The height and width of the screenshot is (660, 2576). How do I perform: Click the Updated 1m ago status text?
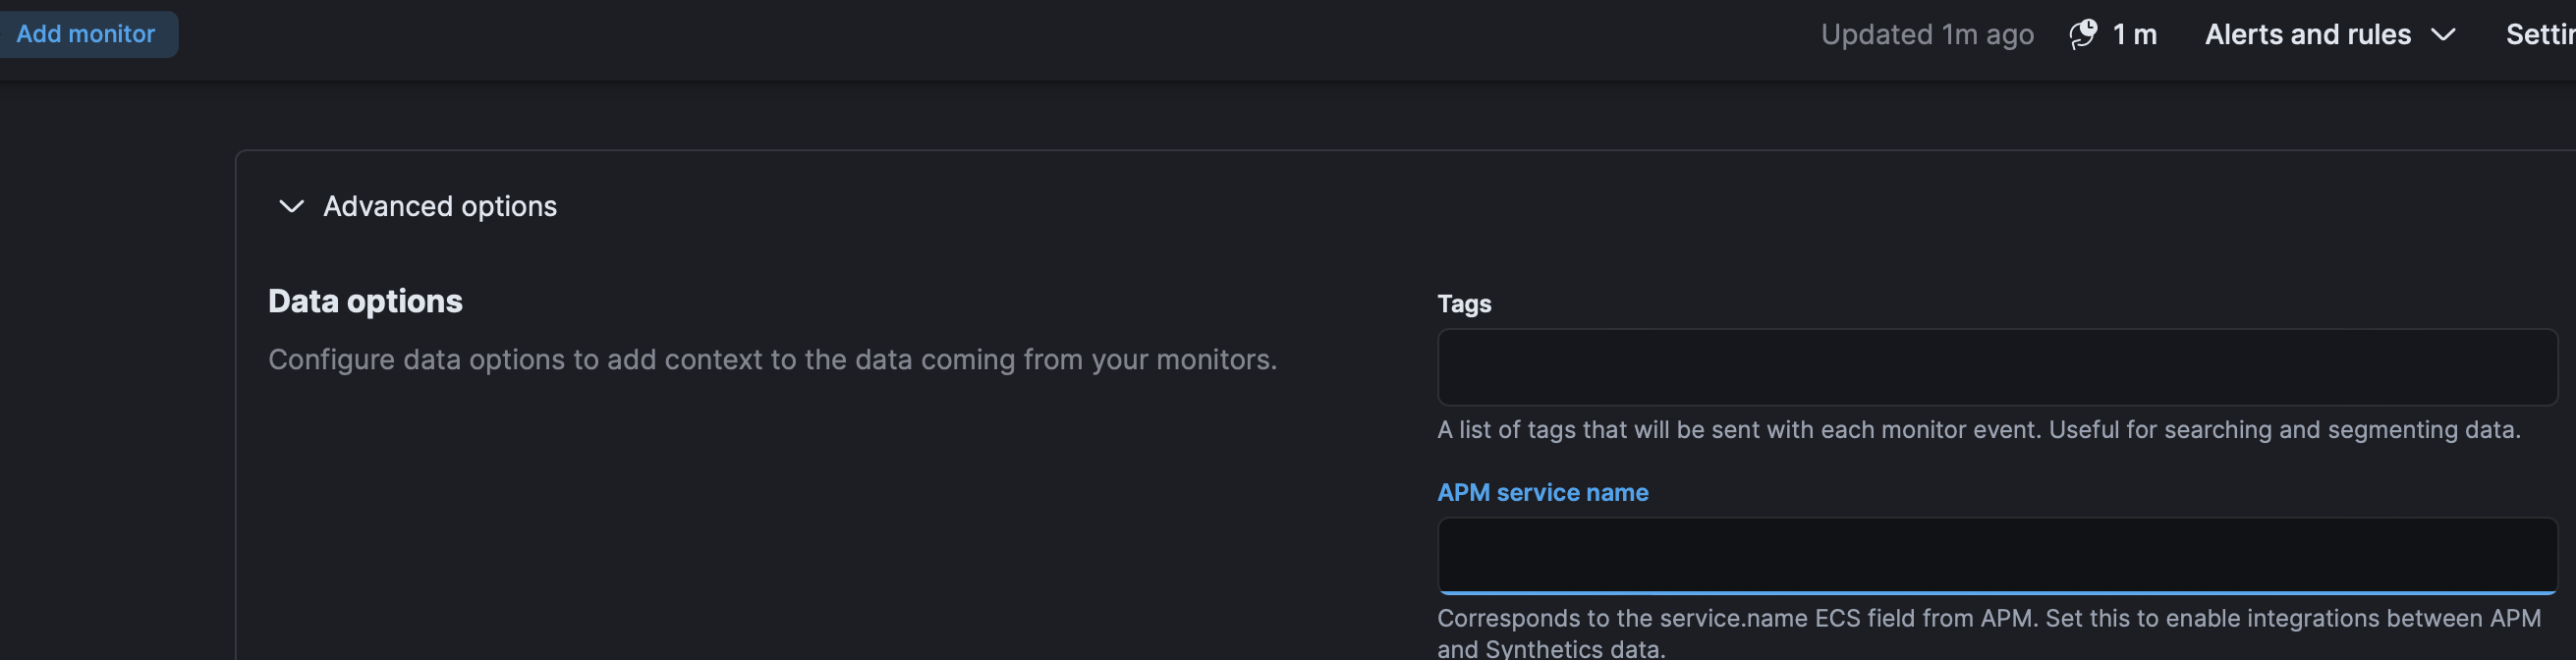tap(1926, 34)
